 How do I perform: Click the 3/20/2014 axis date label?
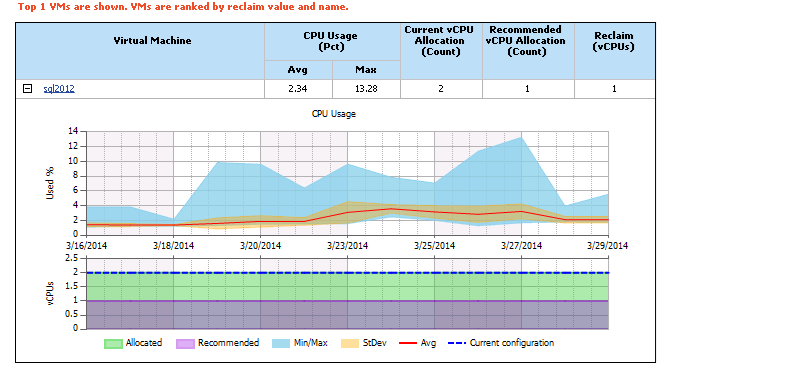pyautogui.click(x=261, y=246)
